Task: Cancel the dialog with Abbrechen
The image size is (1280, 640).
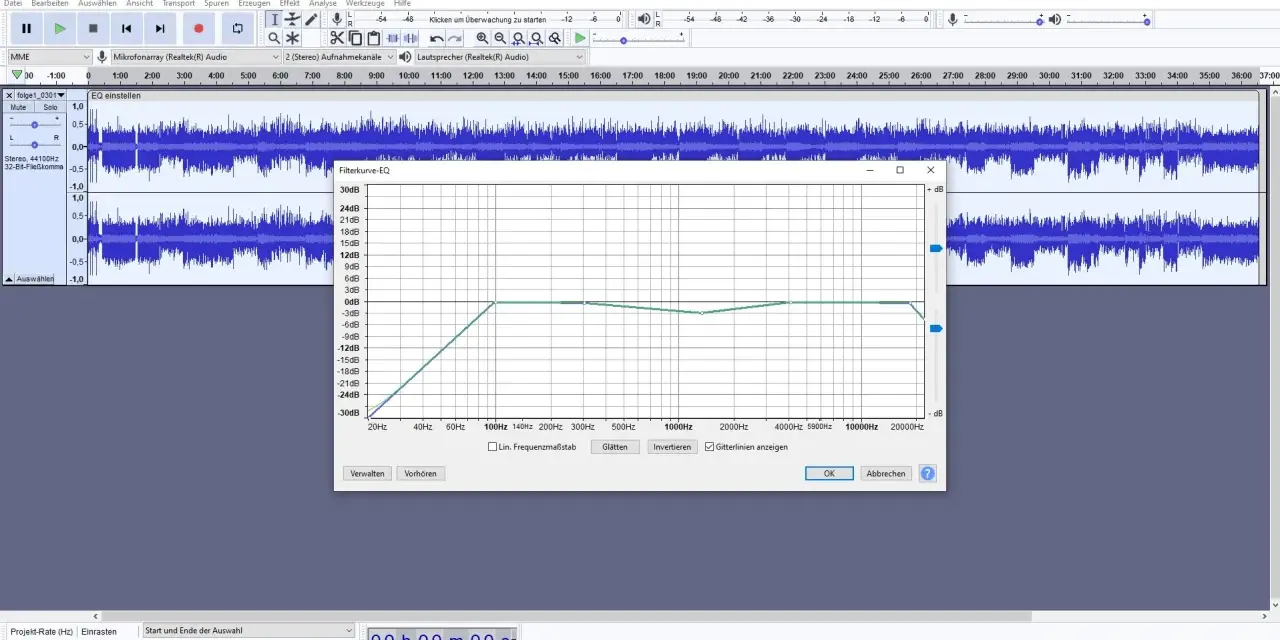Action: (x=886, y=474)
